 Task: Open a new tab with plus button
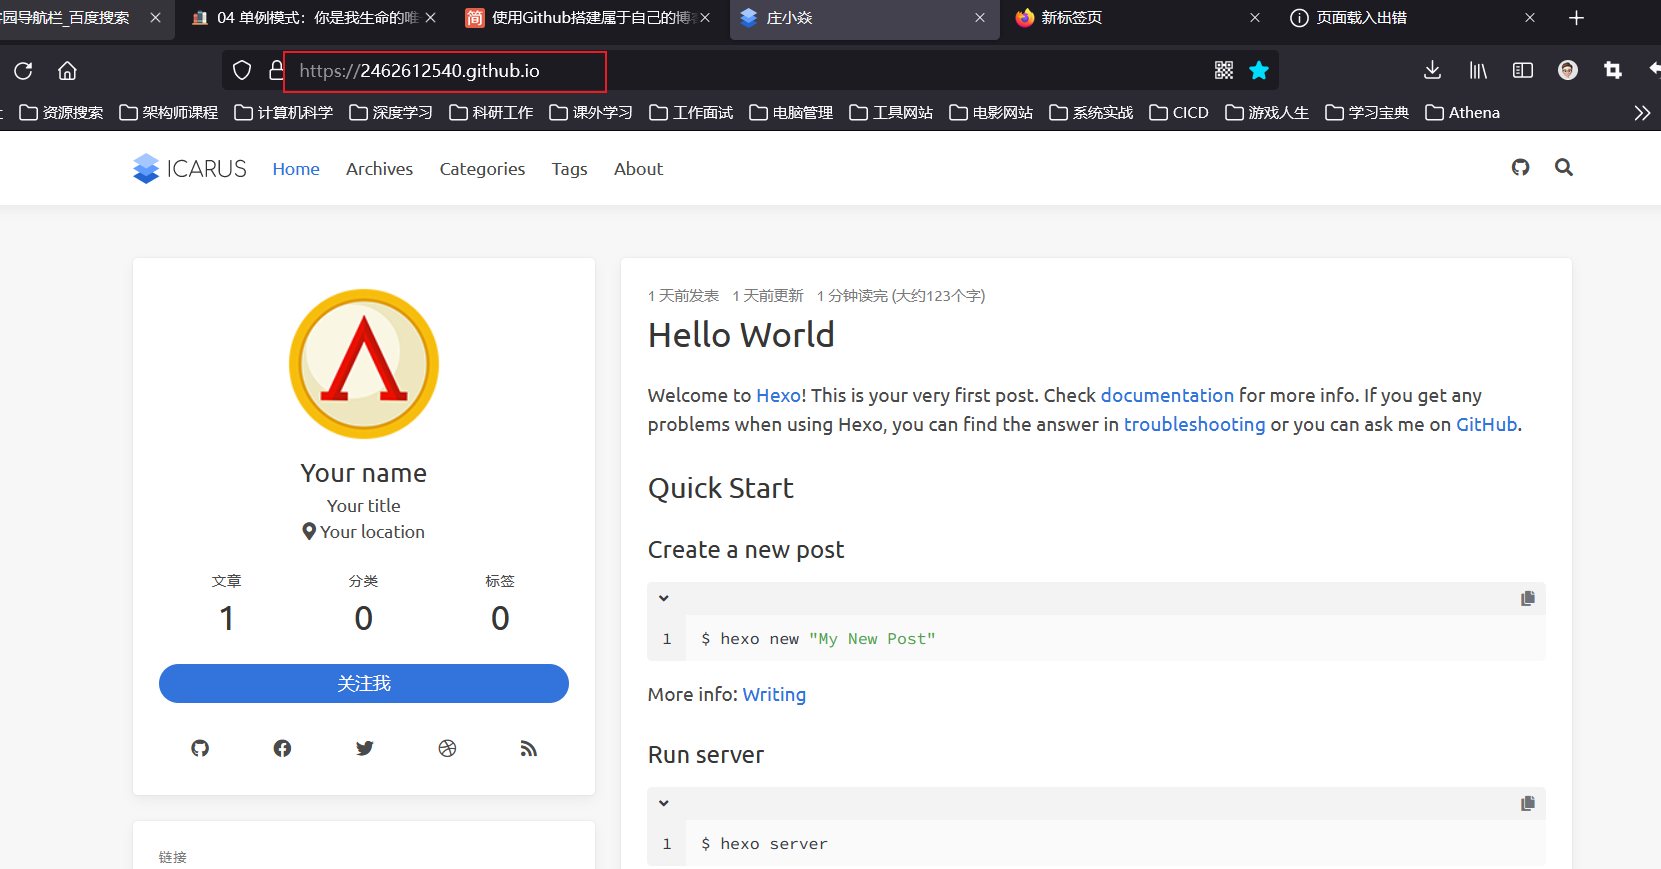1577,18
